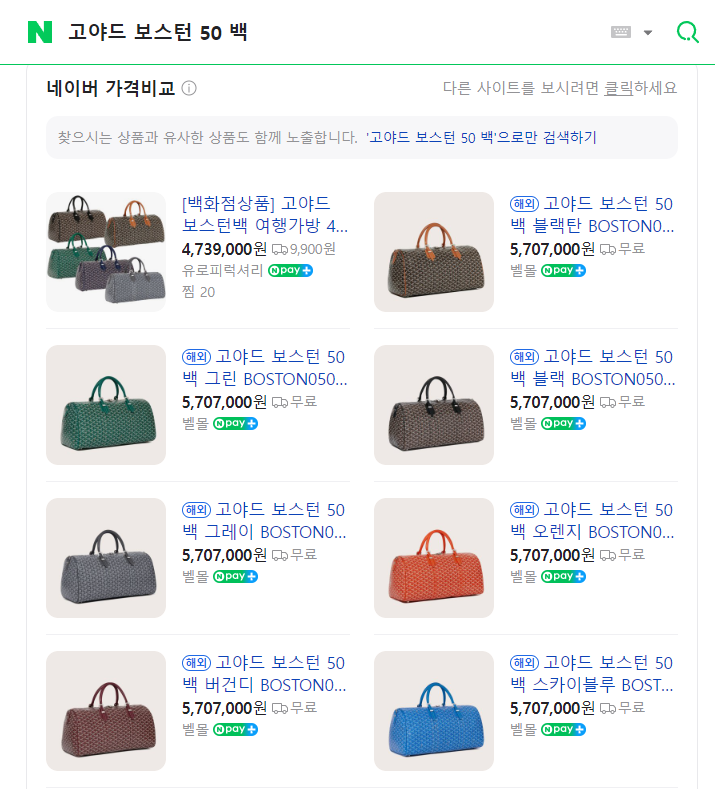Open the 그레이 BOSTON0 product title
This screenshot has height=789, width=715.
tap(264, 521)
